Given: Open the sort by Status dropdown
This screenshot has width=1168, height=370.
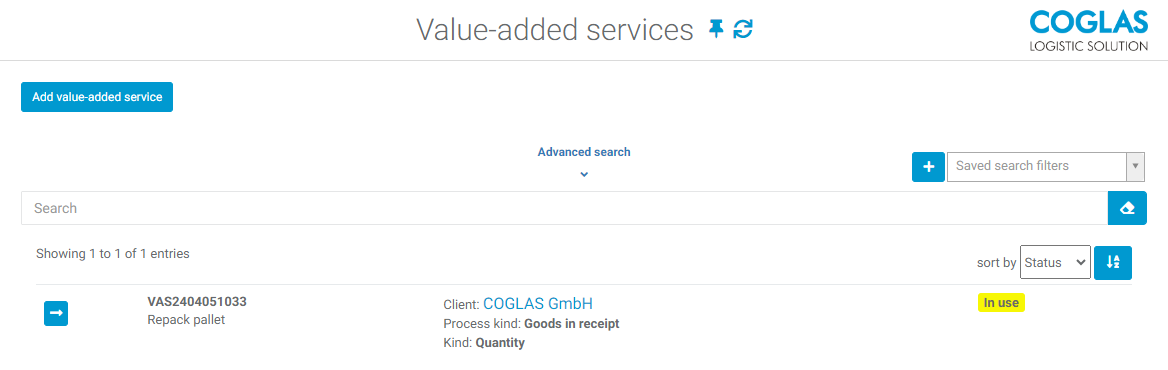Looking at the screenshot, I should point(1055,262).
